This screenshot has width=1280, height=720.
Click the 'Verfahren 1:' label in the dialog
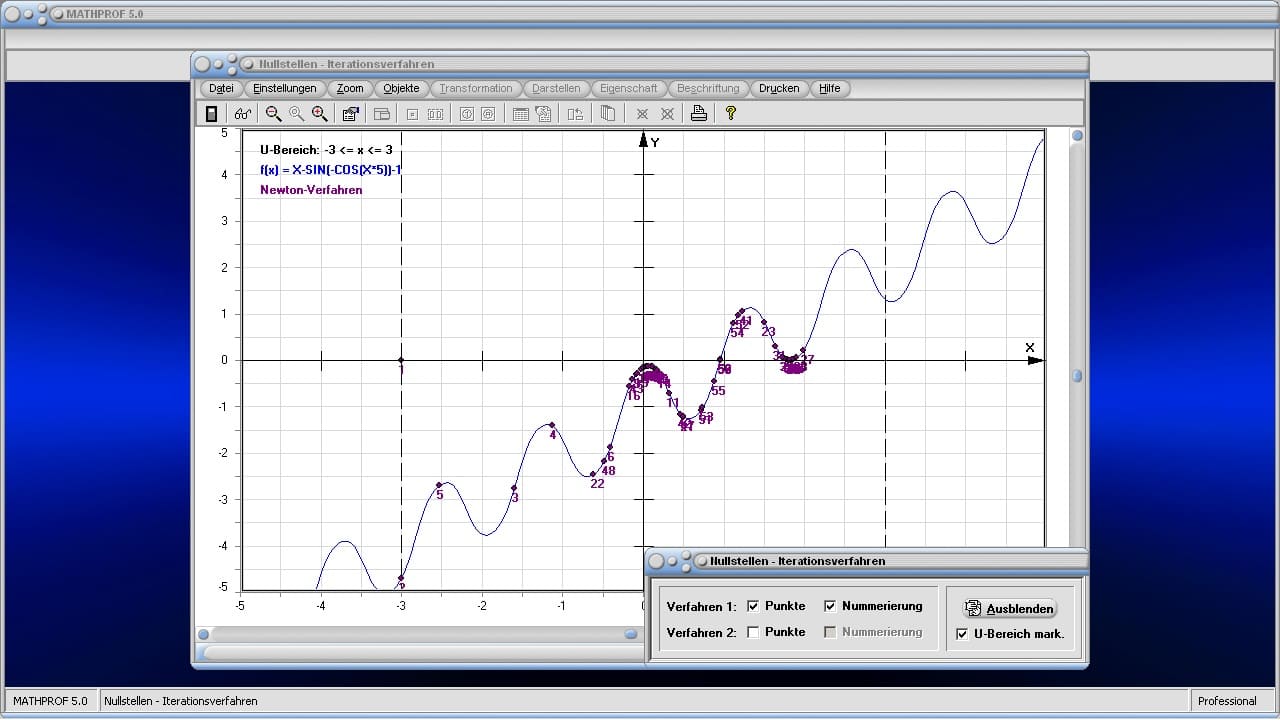701,606
